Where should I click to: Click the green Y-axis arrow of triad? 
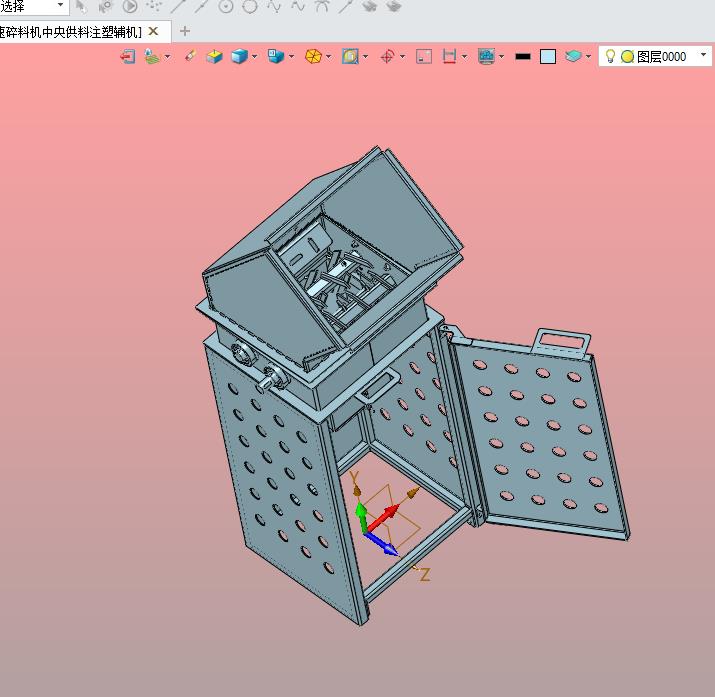click(361, 516)
